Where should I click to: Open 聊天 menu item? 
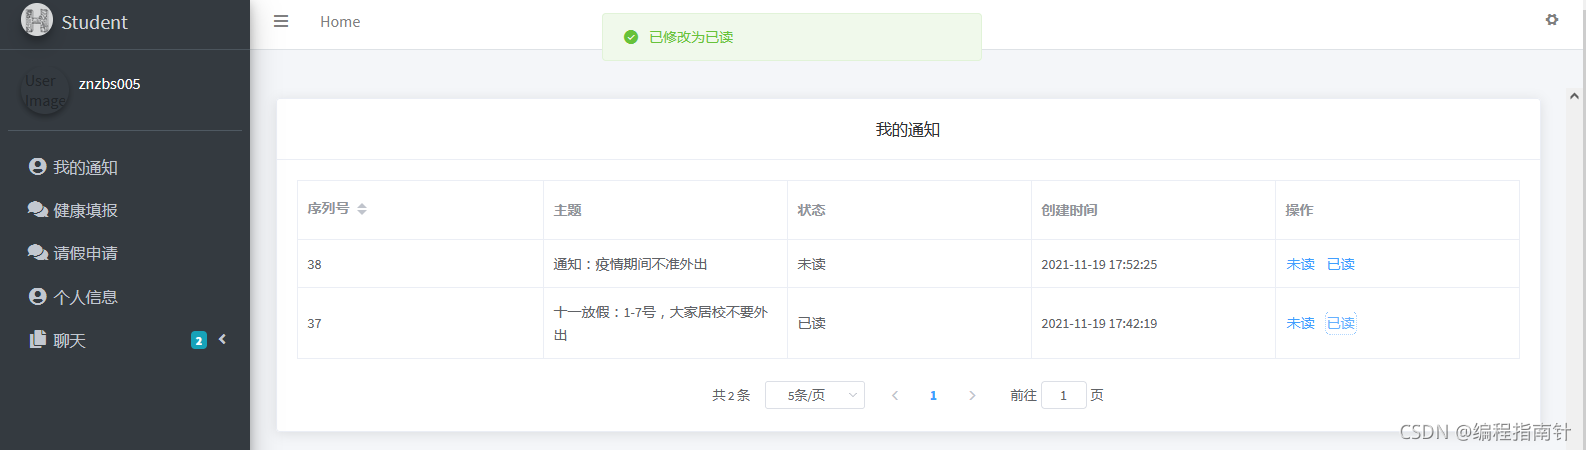coord(125,340)
